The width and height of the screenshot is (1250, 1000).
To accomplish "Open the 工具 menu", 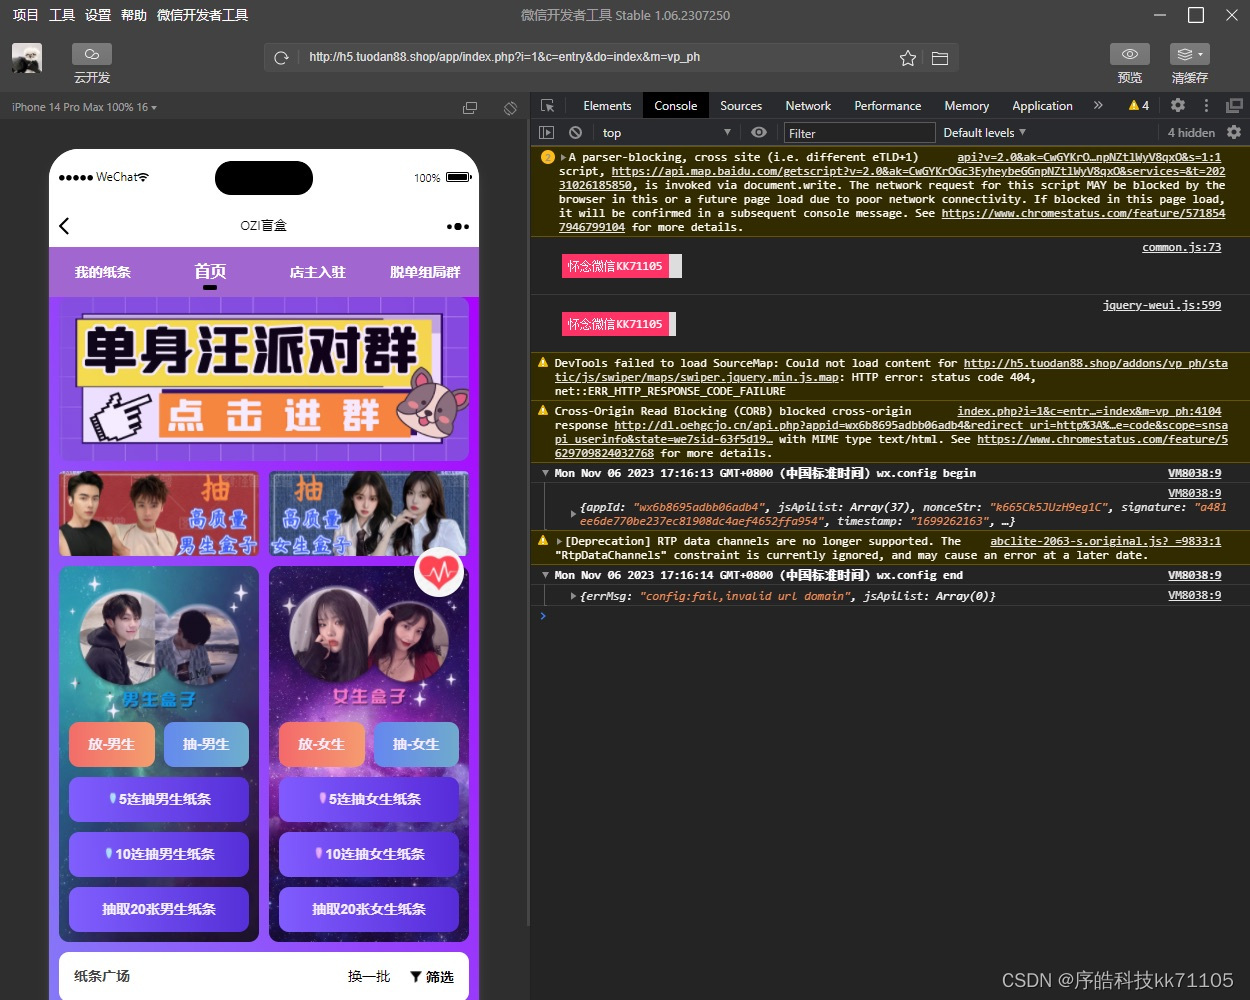I will click(x=62, y=15).
